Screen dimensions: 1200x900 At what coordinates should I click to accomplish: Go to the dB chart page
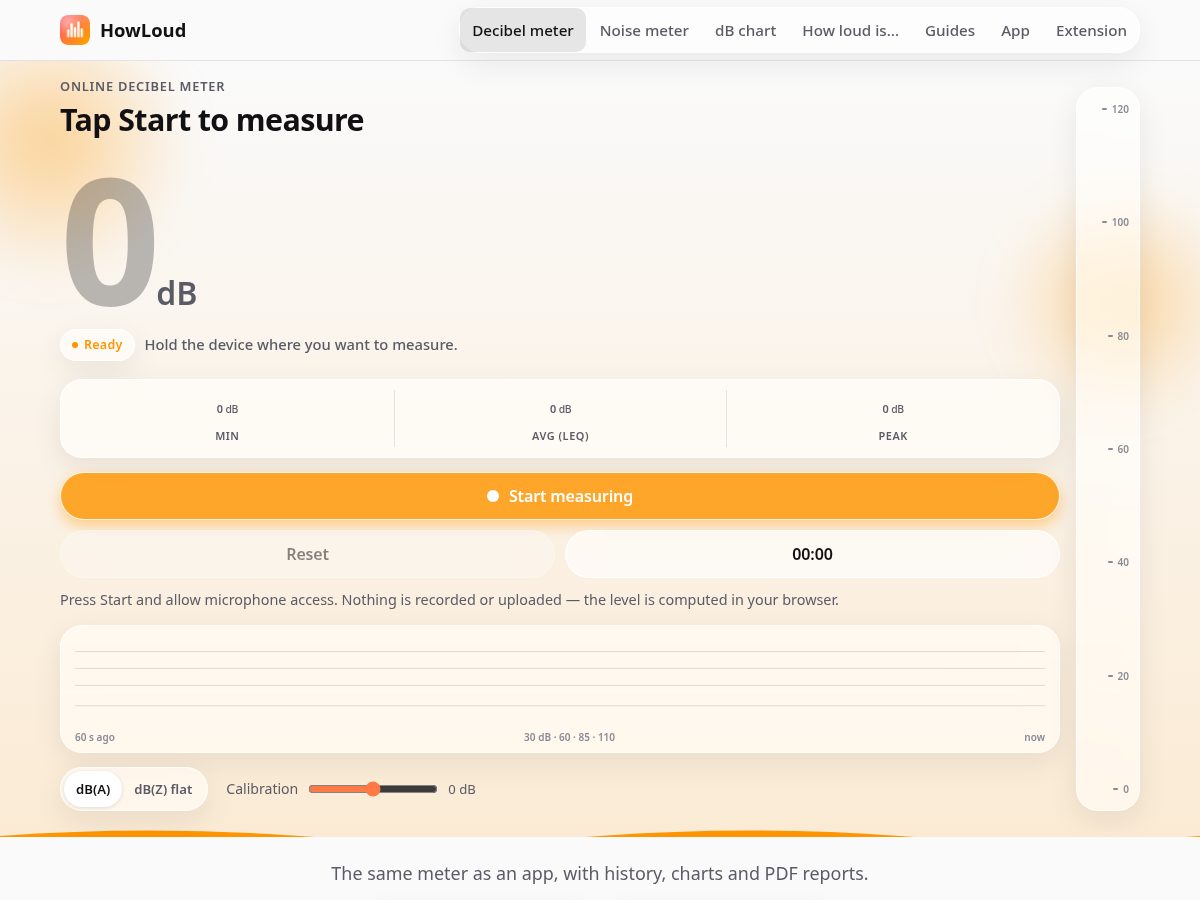[745, 30]
